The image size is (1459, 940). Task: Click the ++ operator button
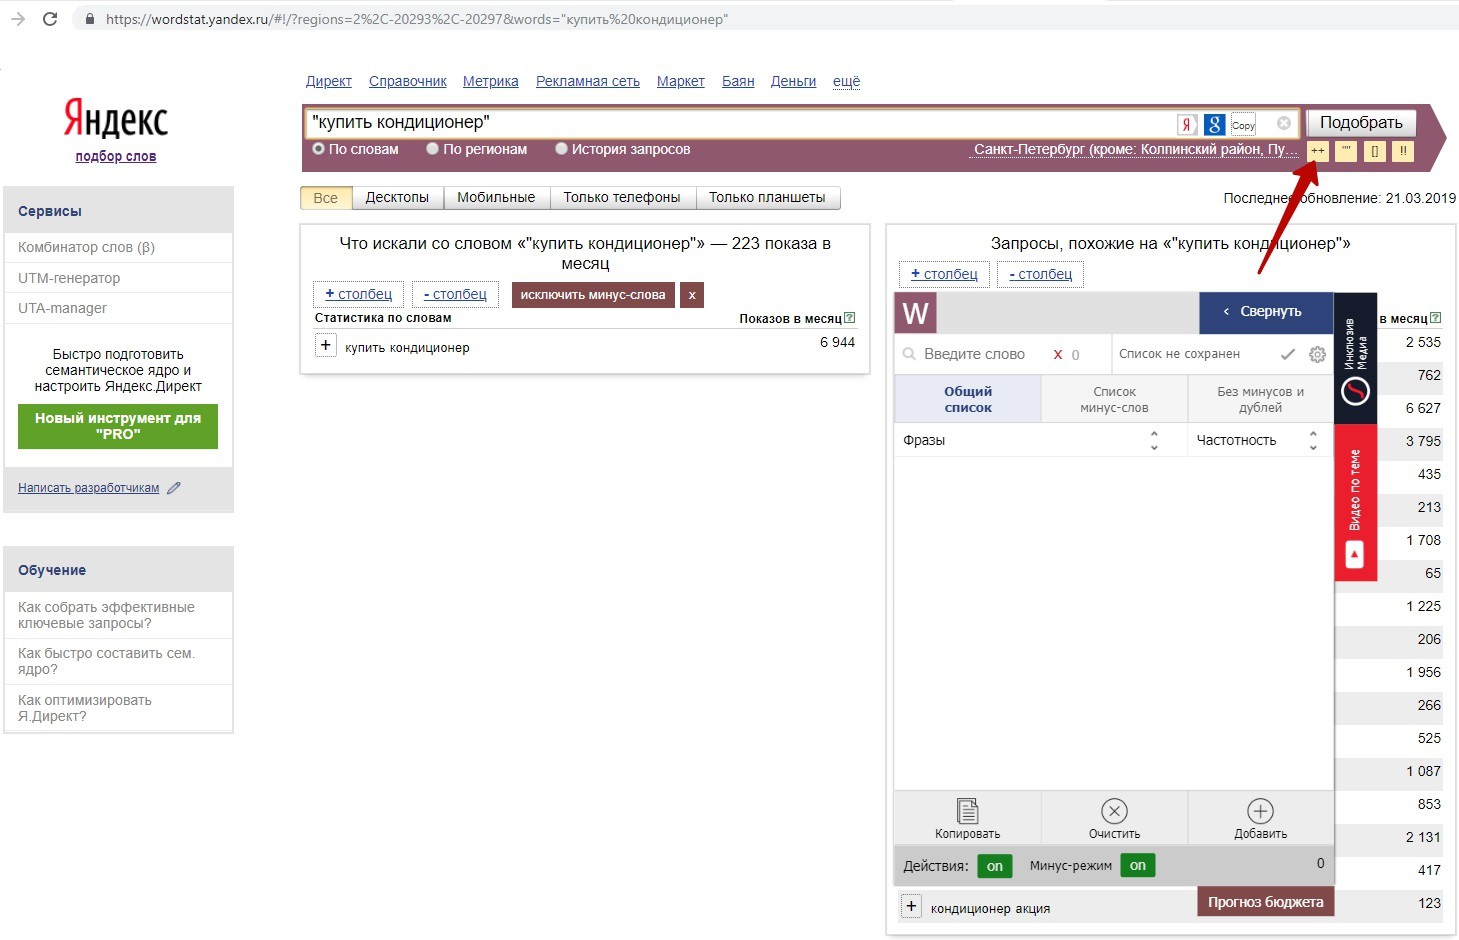click(x=1318, y=151)
